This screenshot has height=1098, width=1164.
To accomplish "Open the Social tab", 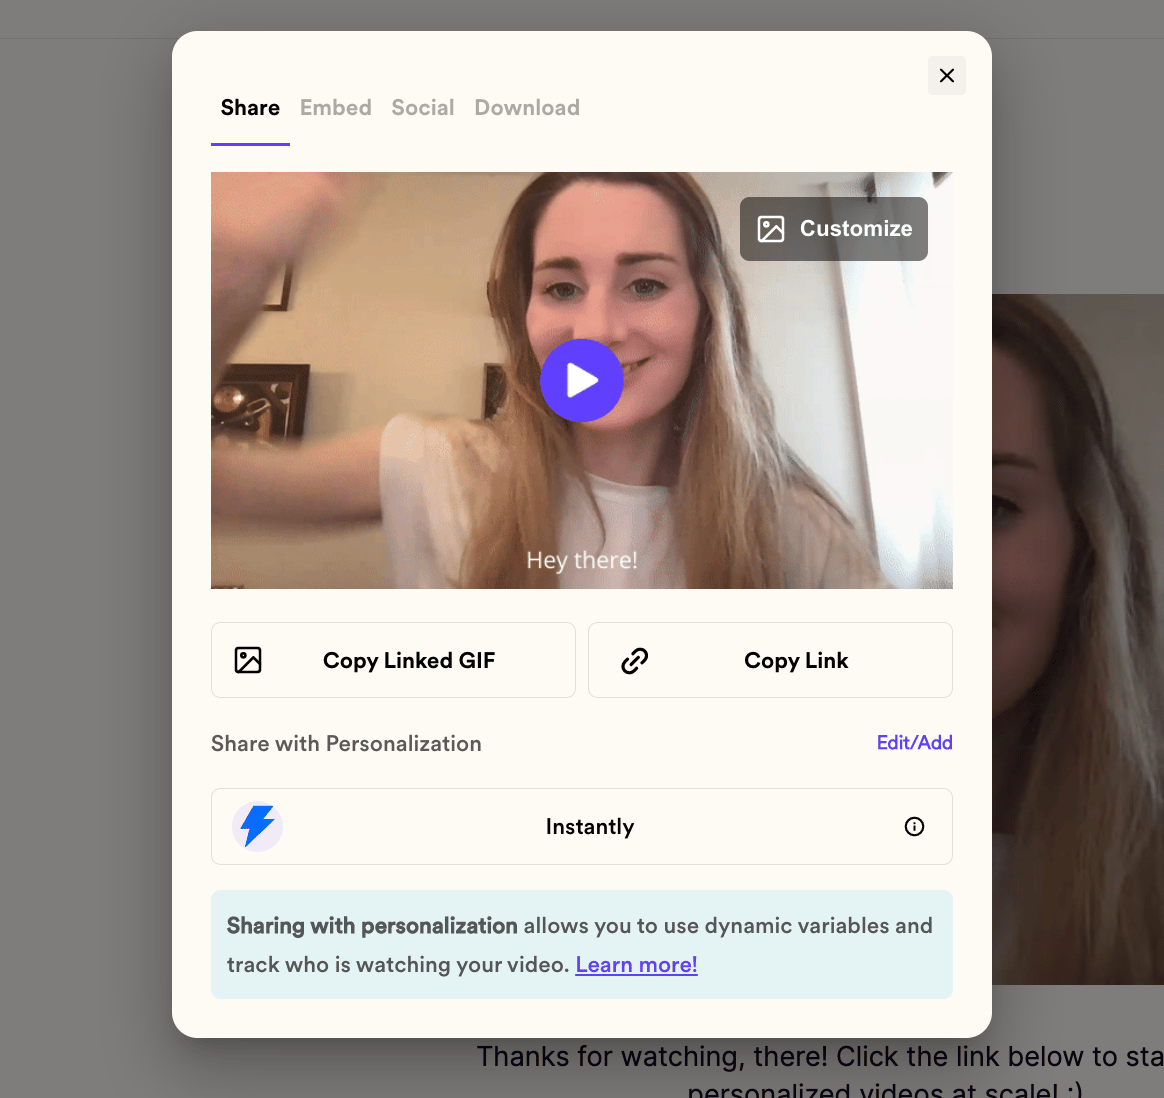I will coord(422,108).
